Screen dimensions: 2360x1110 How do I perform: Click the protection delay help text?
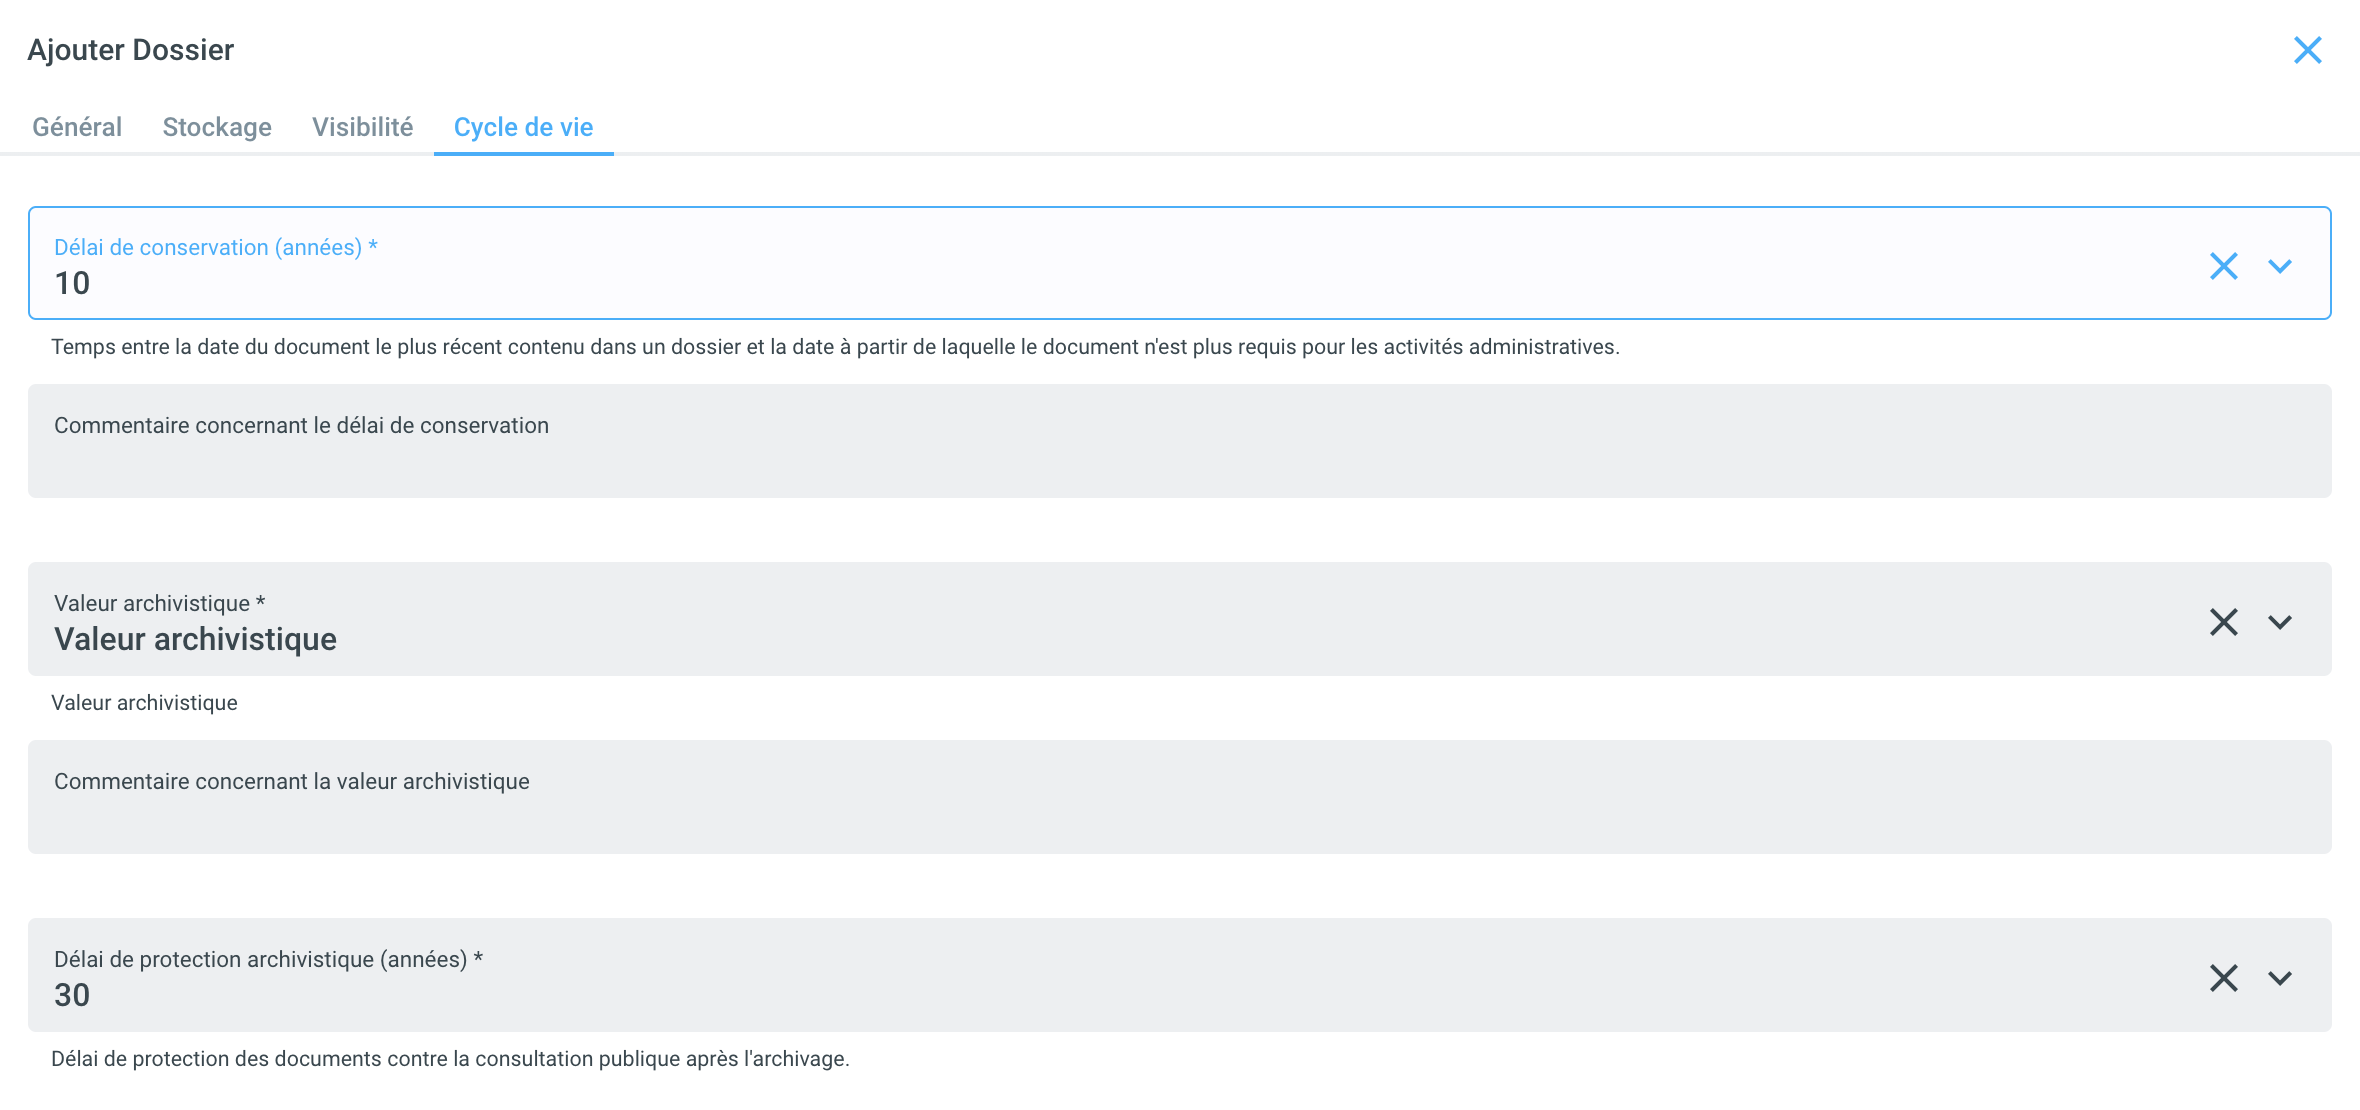tap(450, 1059)
